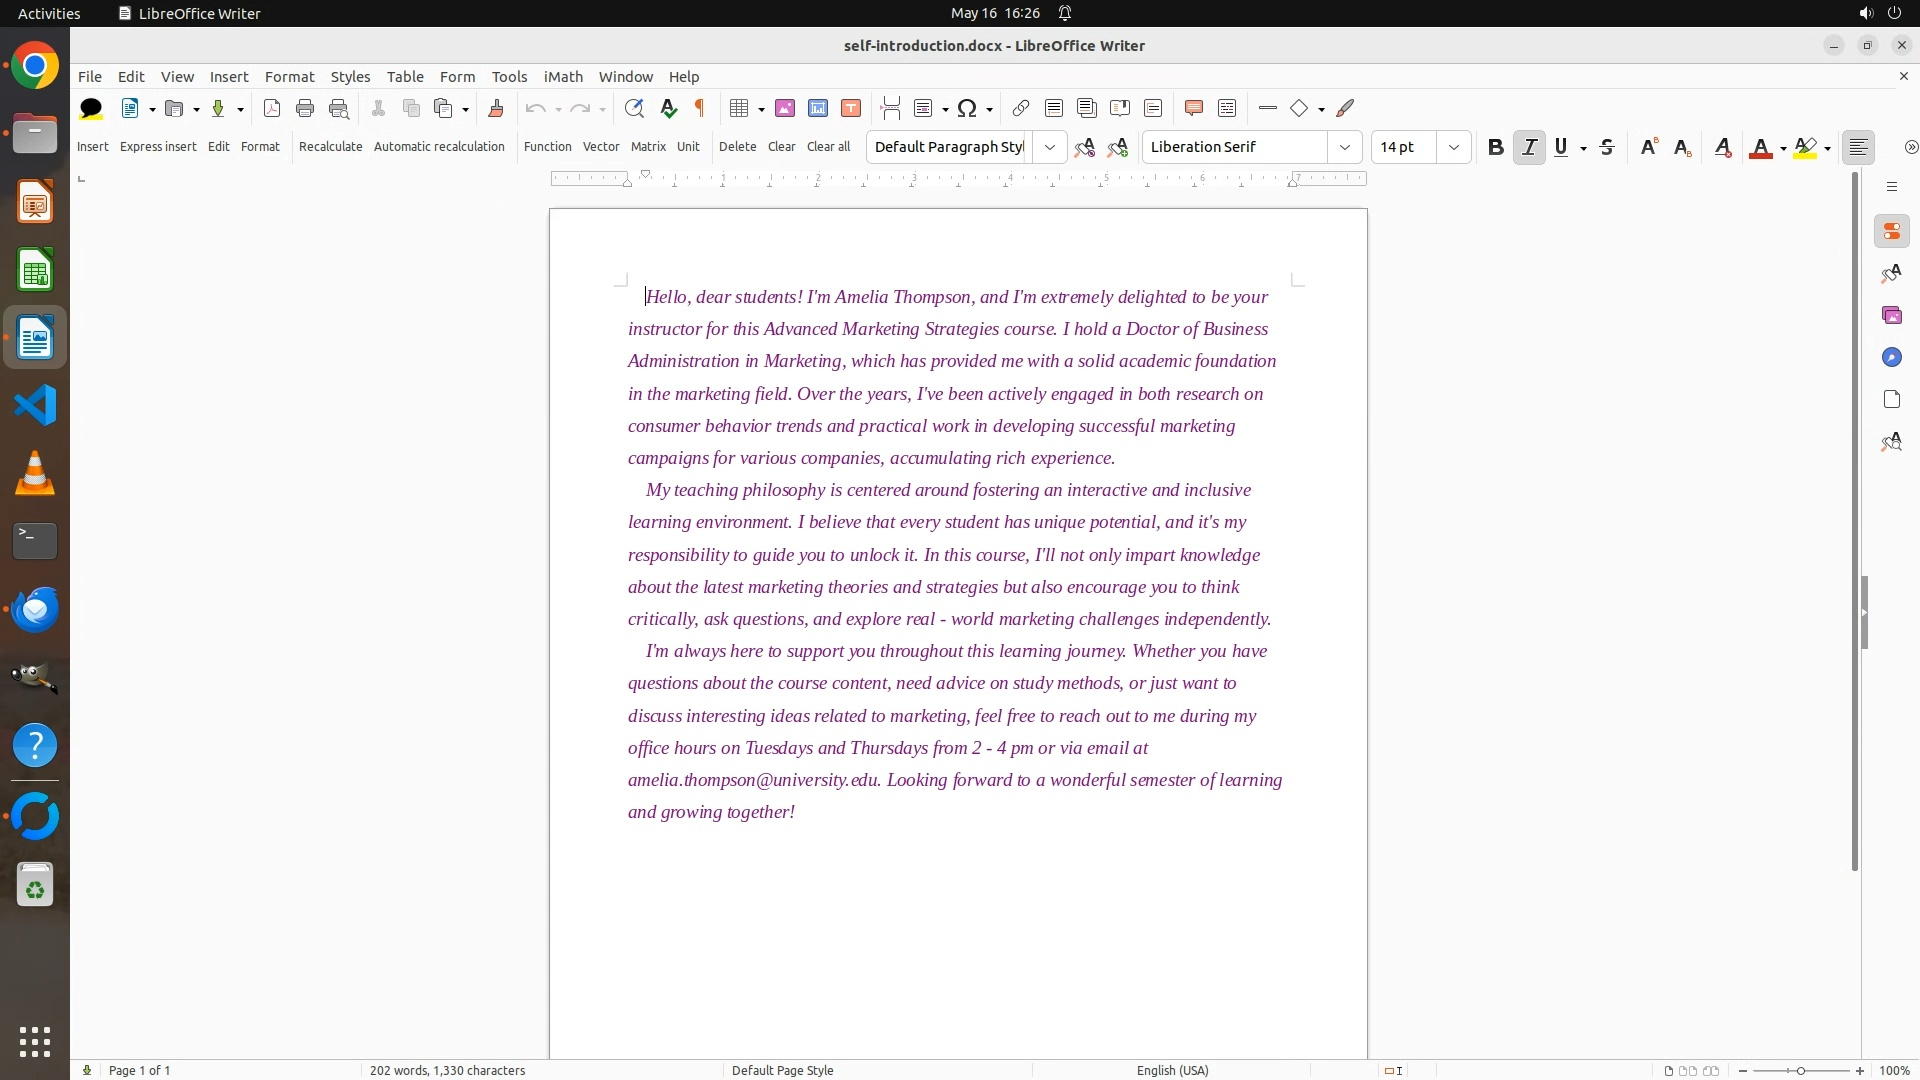Open Thunderbird from the dock

pyautogui.click(x=35, y=609)
